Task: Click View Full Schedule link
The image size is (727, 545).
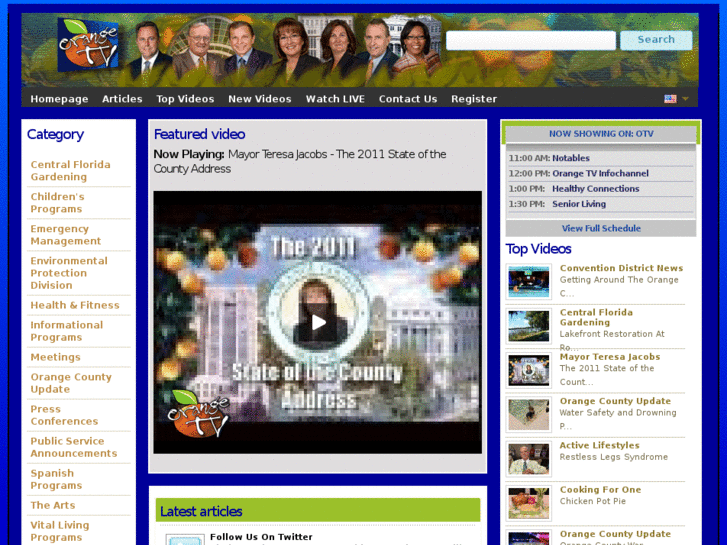Action: [601, 228]
